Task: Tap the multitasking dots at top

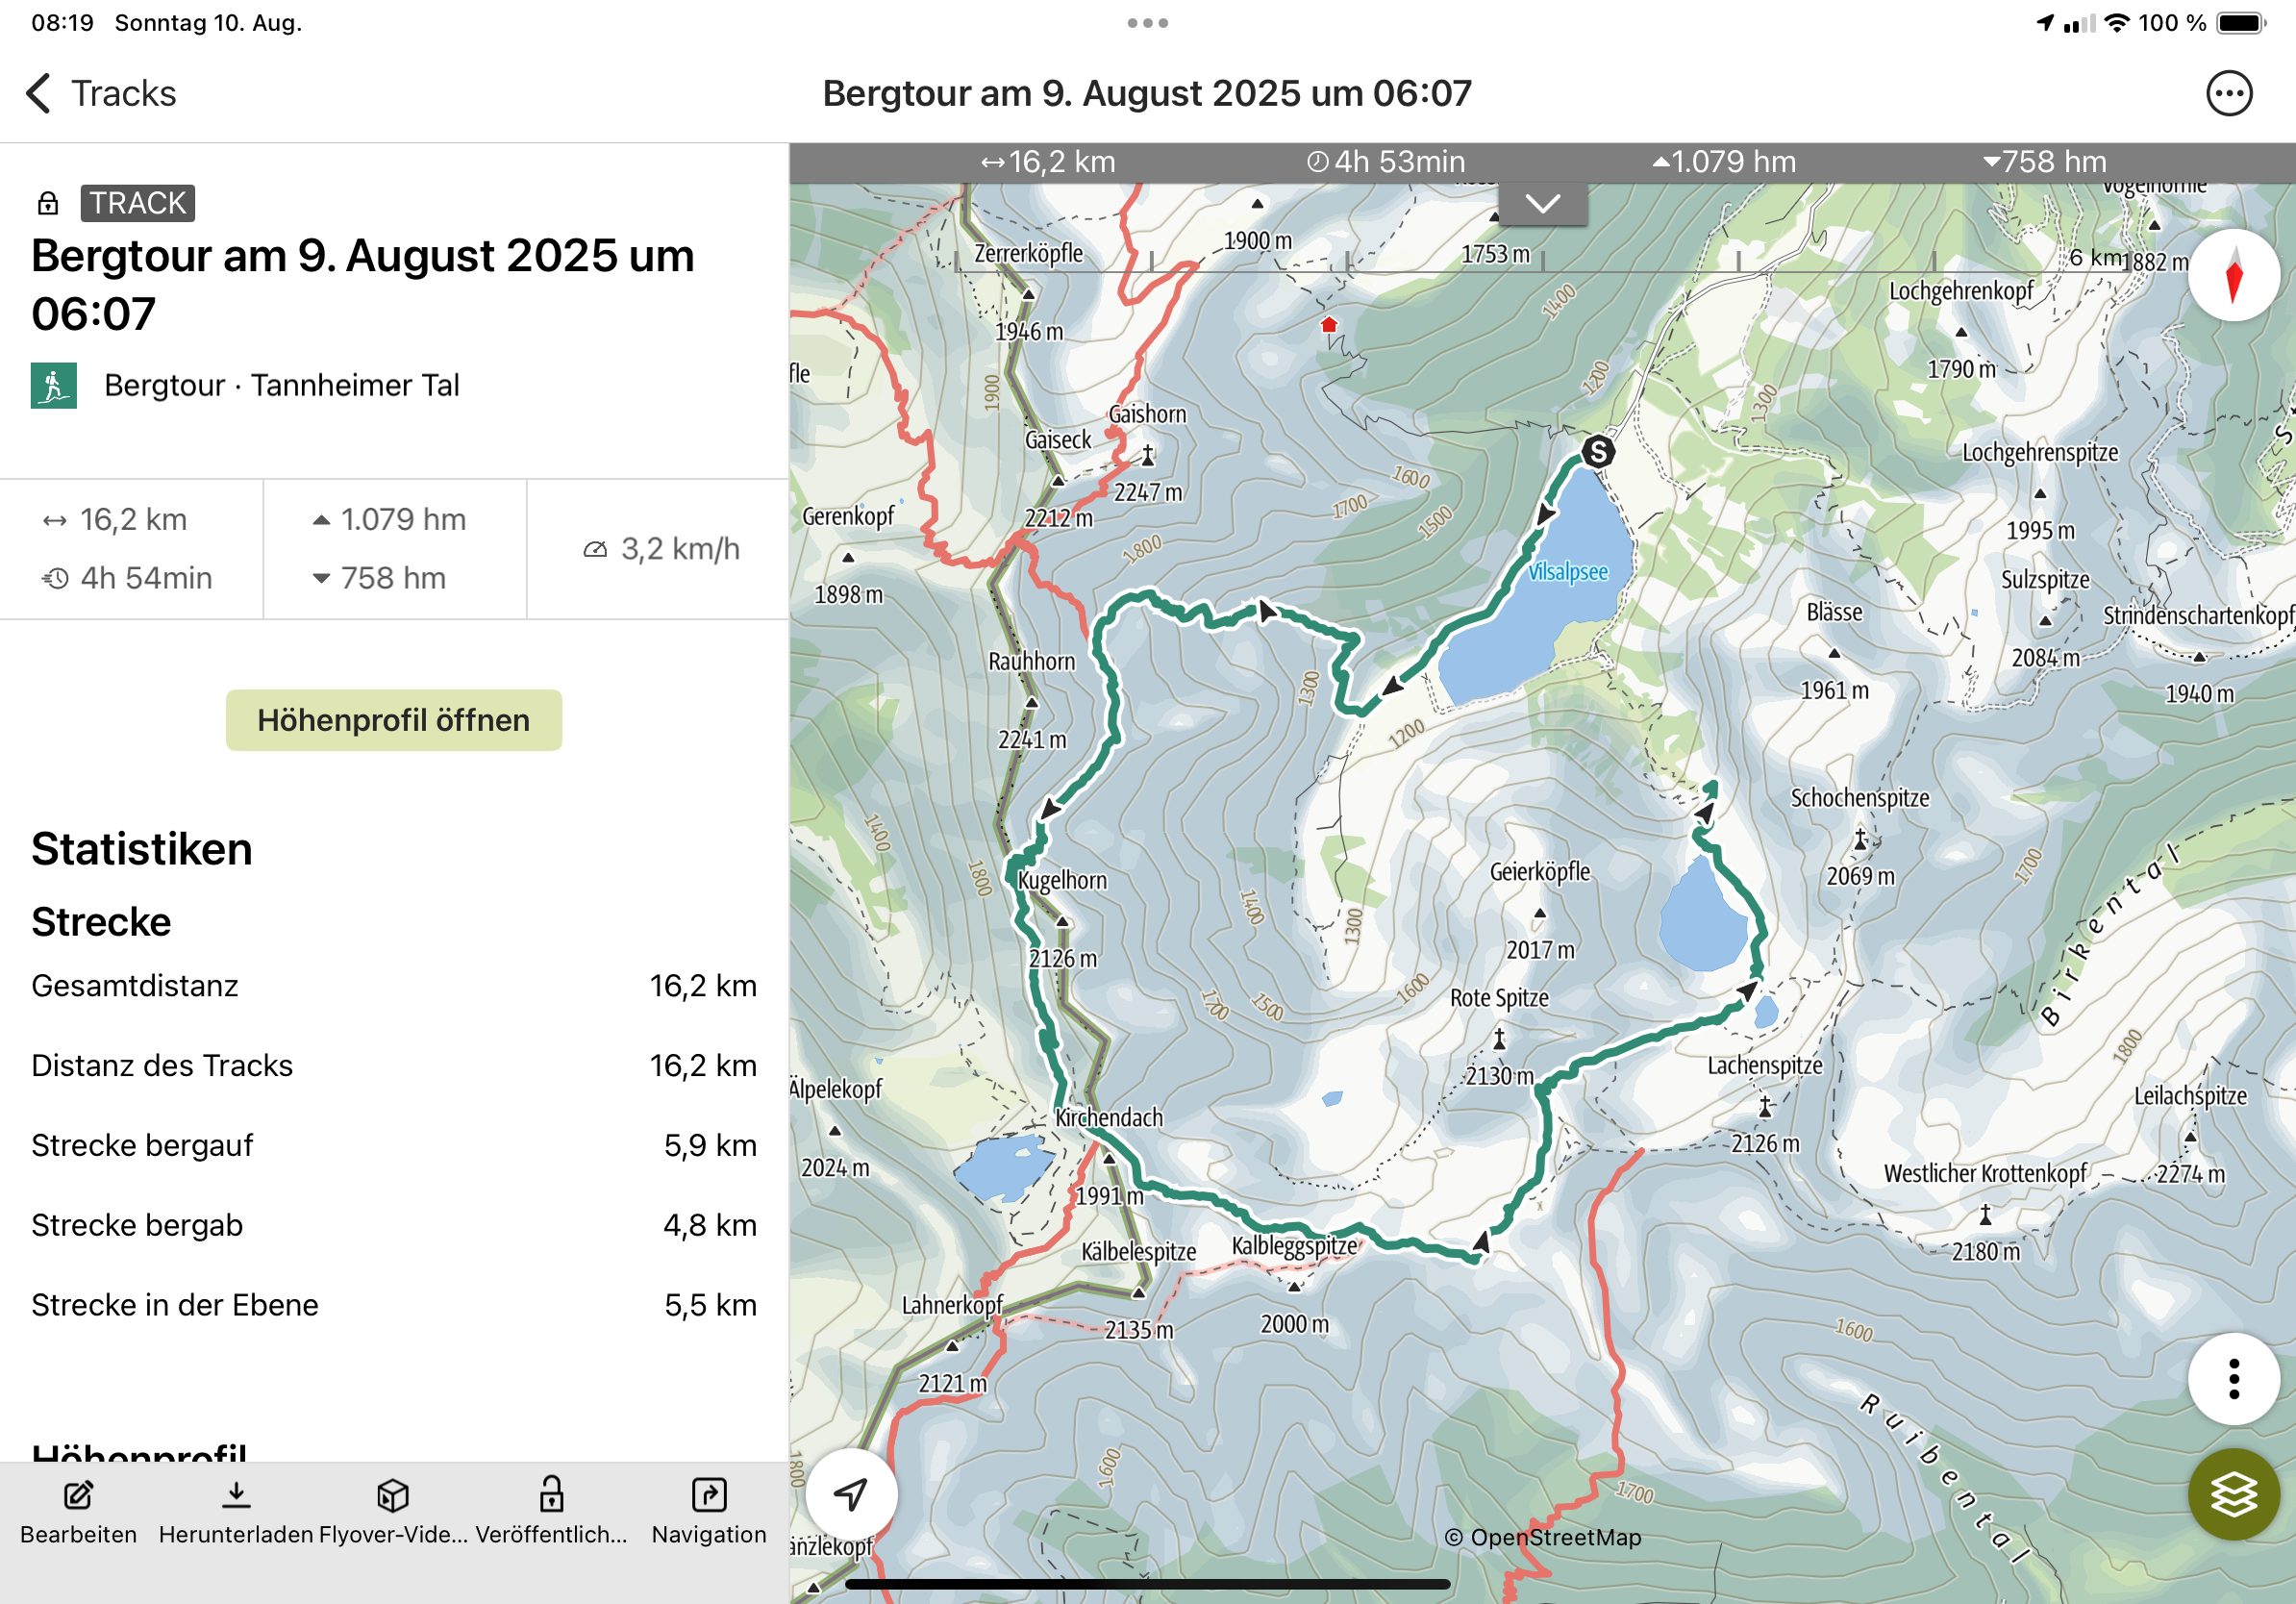Action: point(1147,23)
